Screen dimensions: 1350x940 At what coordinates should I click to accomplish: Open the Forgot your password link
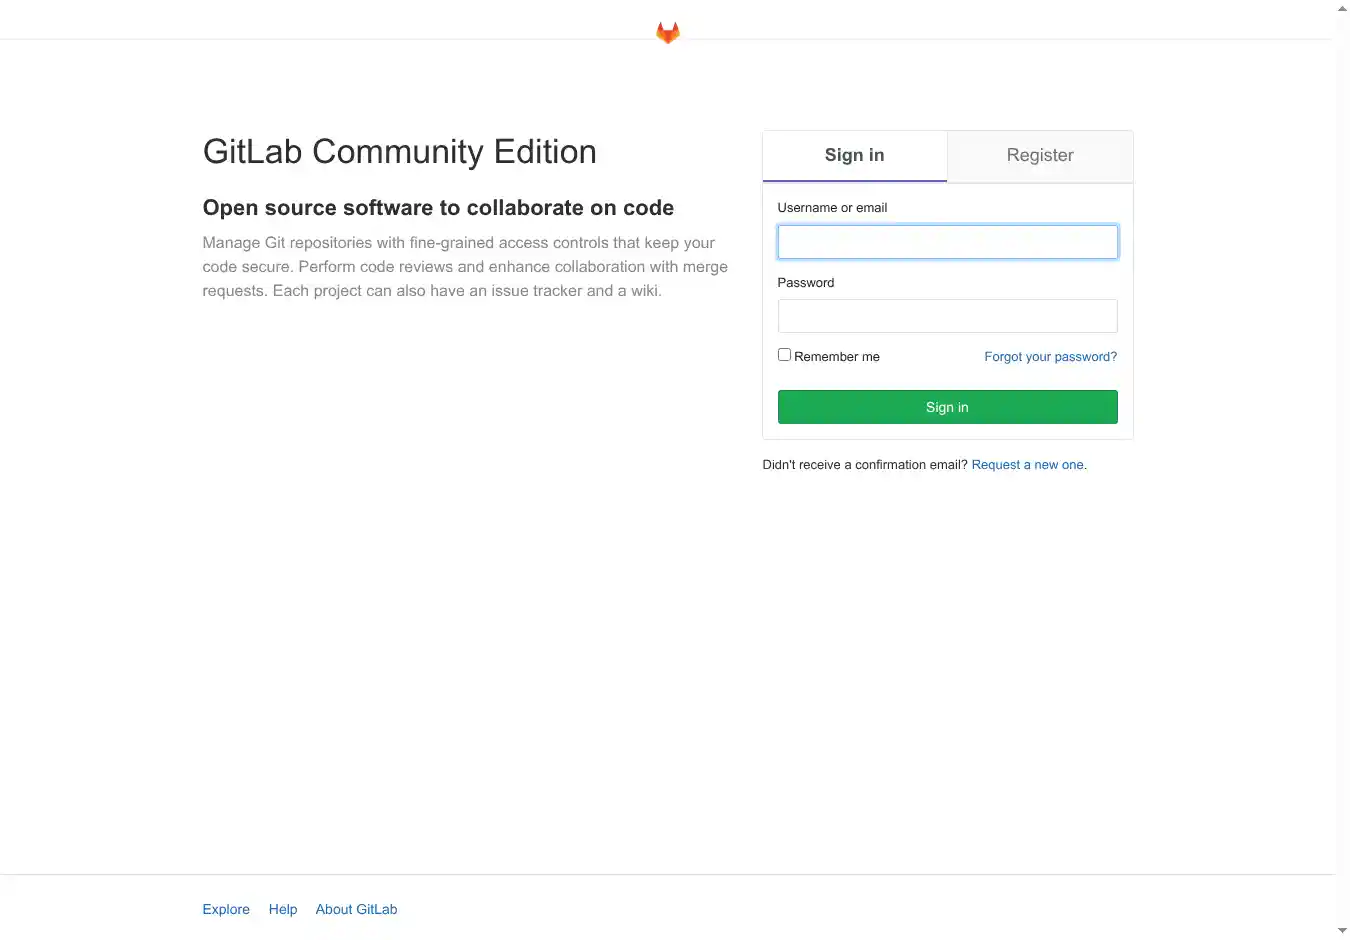coord(1050,357)
